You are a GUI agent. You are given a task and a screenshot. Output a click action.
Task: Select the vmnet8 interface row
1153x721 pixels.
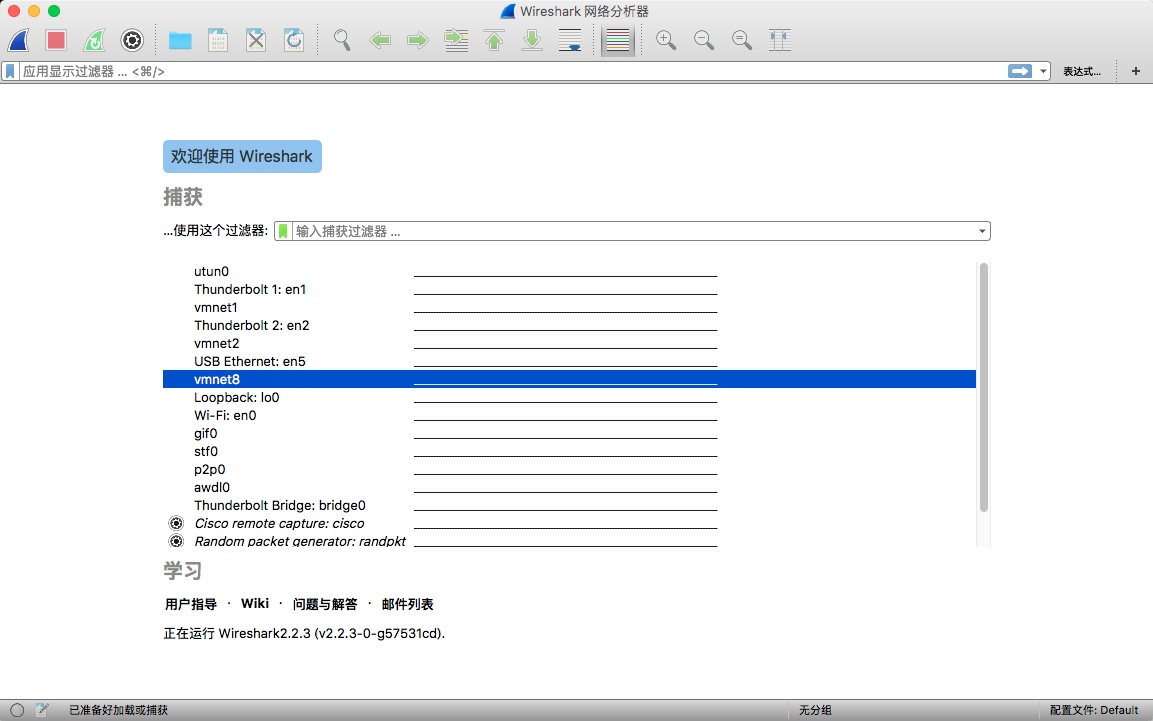point(569,379)
